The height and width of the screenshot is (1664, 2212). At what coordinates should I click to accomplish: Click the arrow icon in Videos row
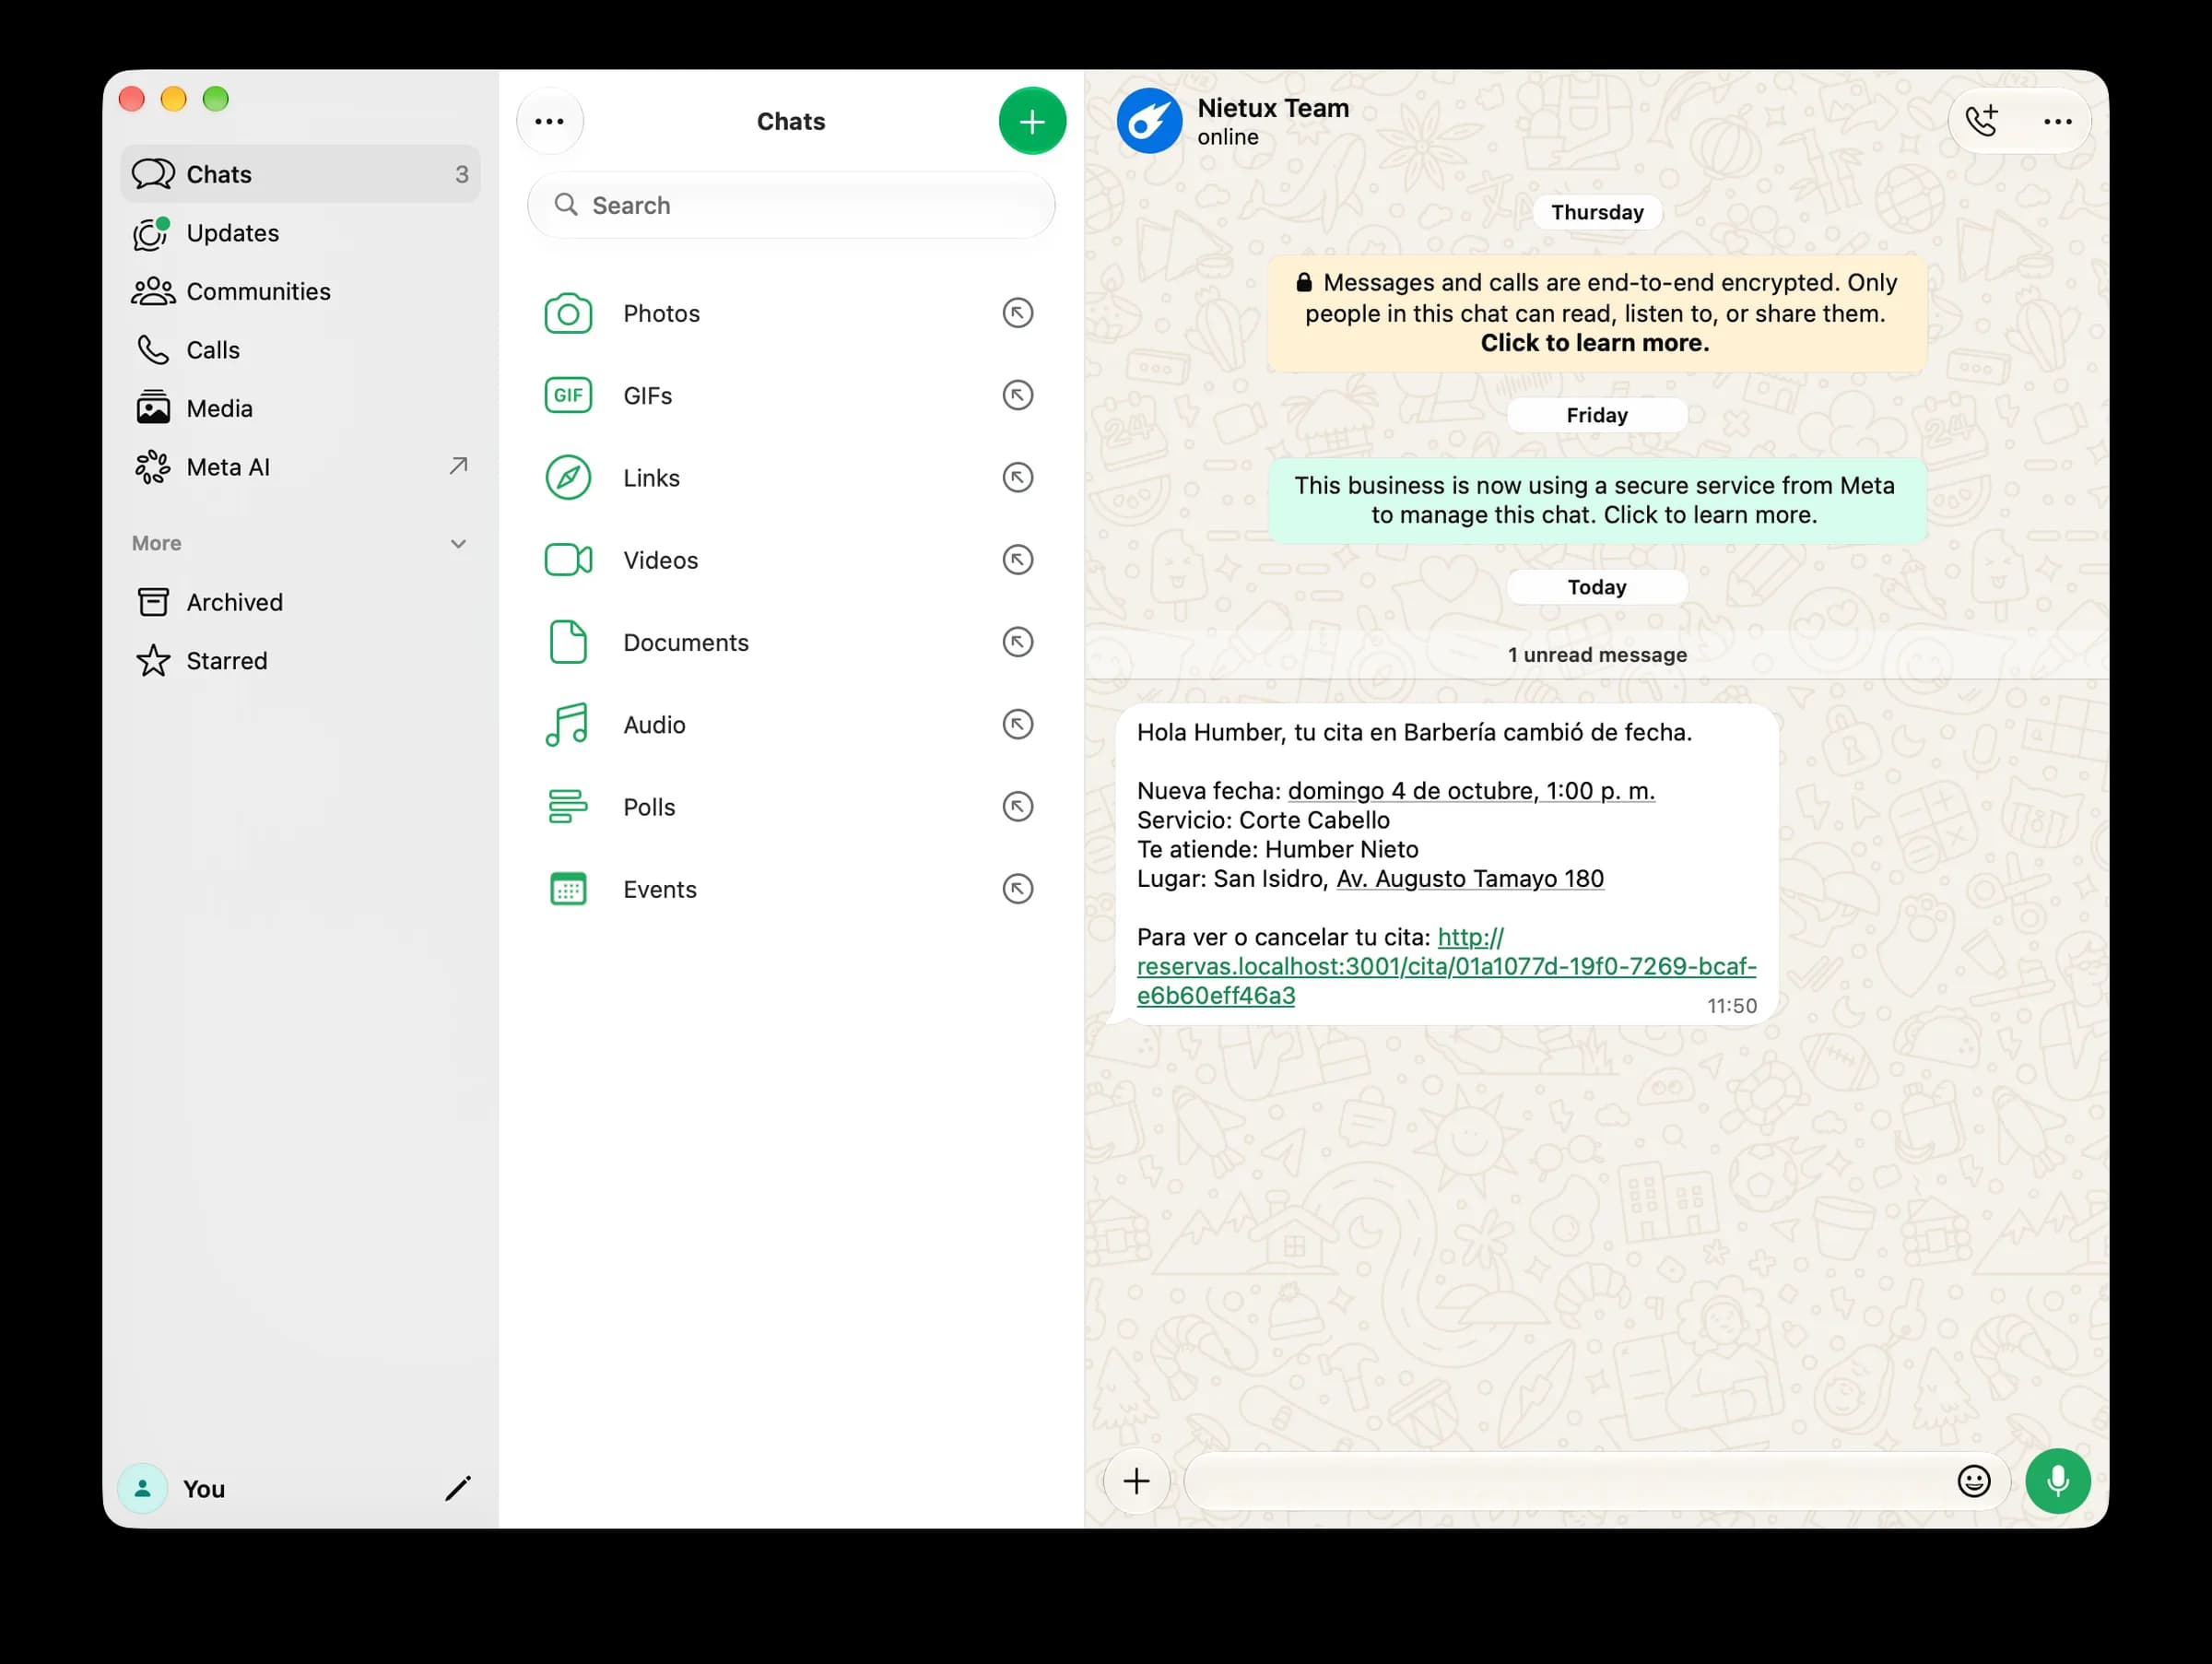click(1018, 560)
